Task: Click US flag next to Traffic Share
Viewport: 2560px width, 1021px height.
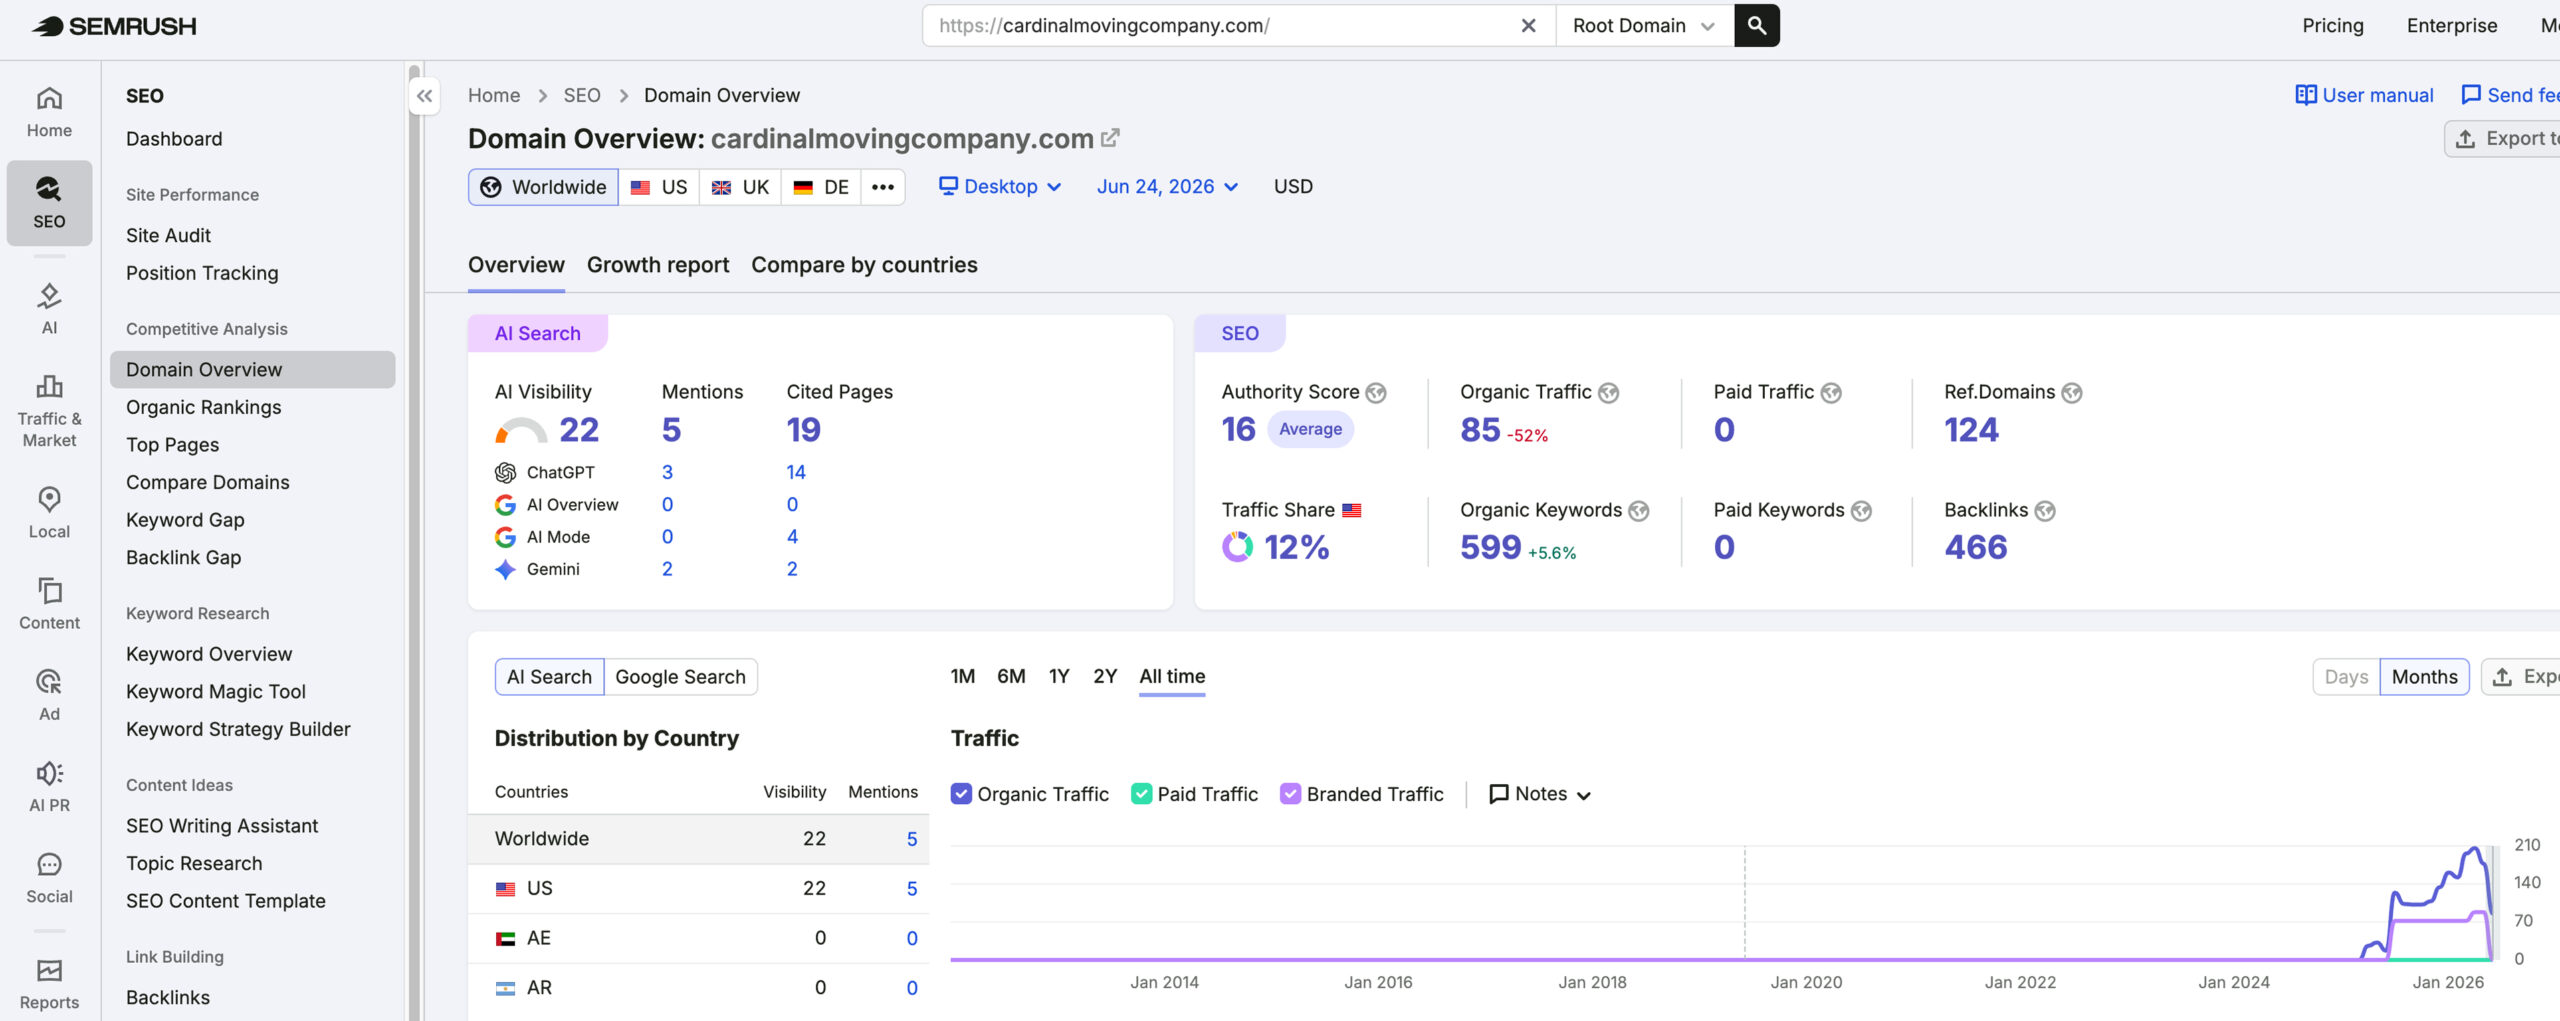Action: point(1352,510)
